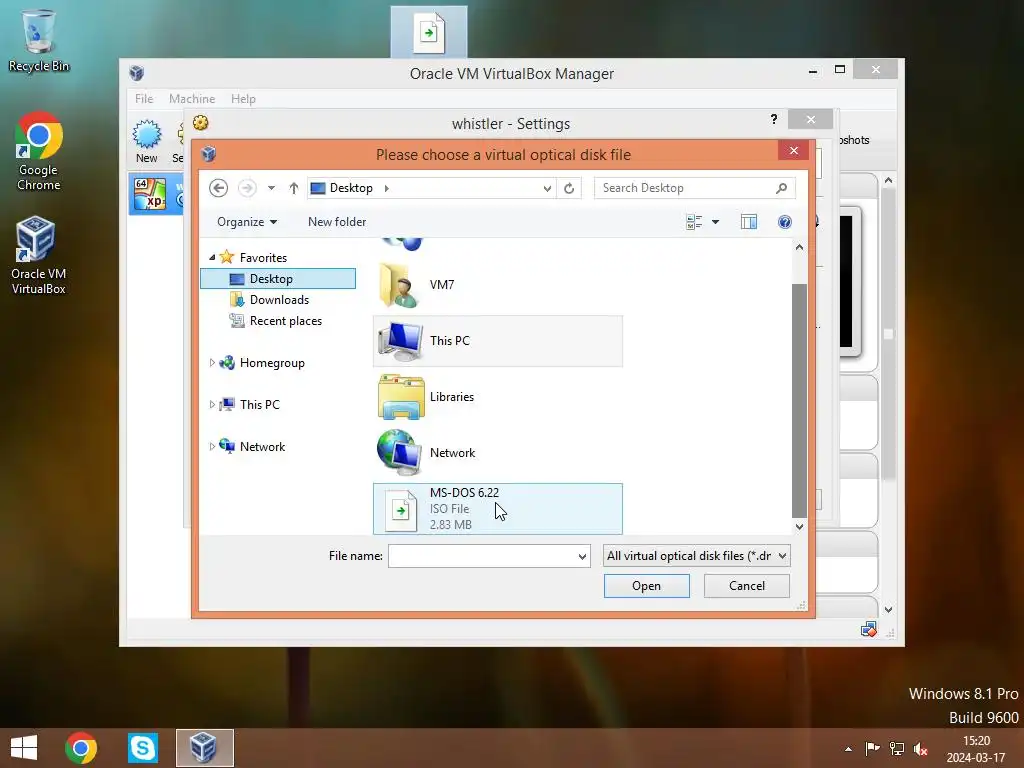1024x768 pixels.
Task: Expand the Homegroup tree node
Action: coord(212,363)
